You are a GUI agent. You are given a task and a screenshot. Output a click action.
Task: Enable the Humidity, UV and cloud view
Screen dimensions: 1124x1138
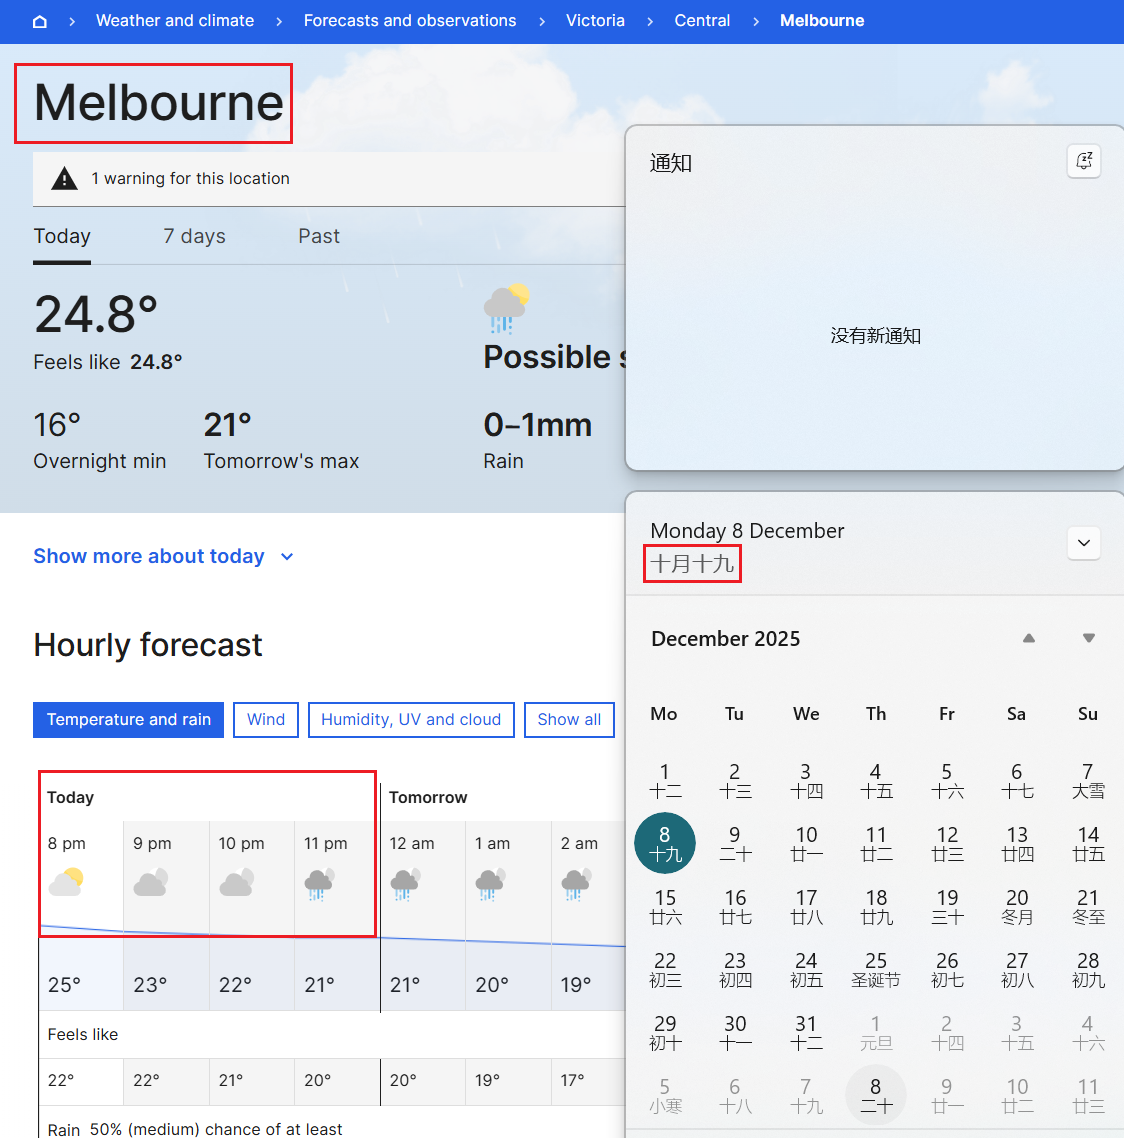[411, 719]
